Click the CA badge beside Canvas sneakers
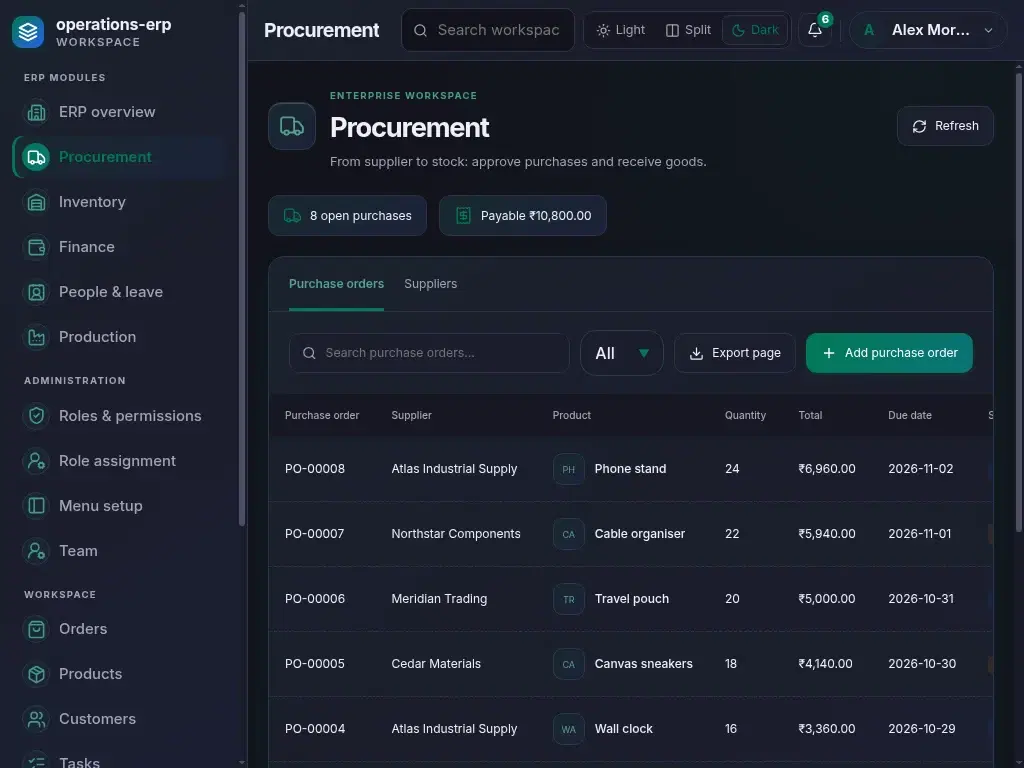 point(569,664)
